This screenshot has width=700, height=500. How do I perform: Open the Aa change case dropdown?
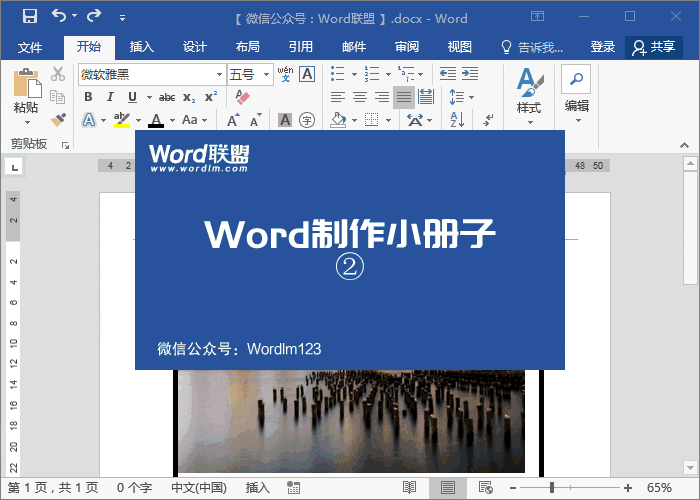pos(195,120)
